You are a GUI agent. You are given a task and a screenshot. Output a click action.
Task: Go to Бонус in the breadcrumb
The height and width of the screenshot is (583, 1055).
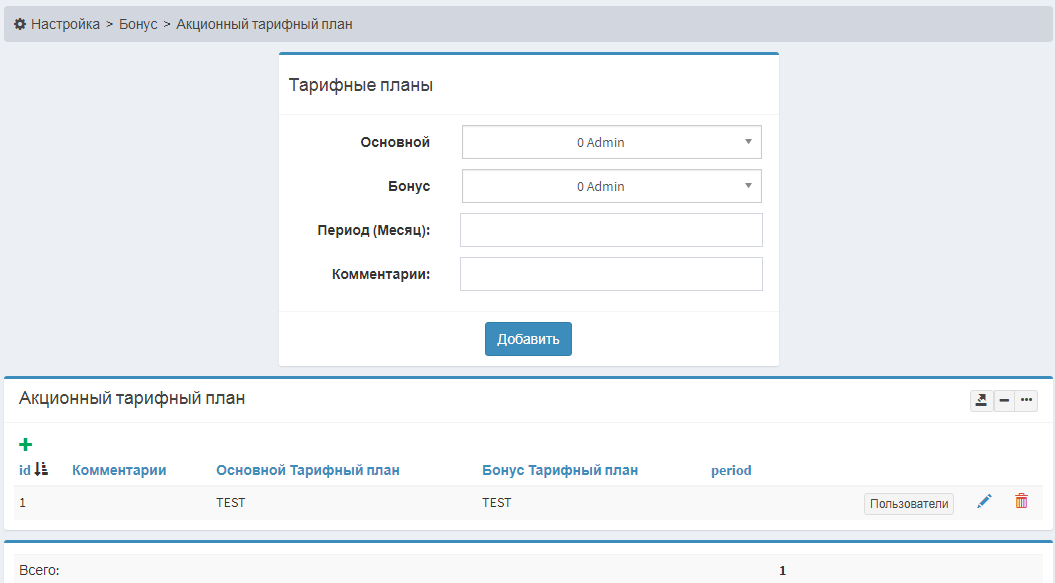tap(138, 24)
